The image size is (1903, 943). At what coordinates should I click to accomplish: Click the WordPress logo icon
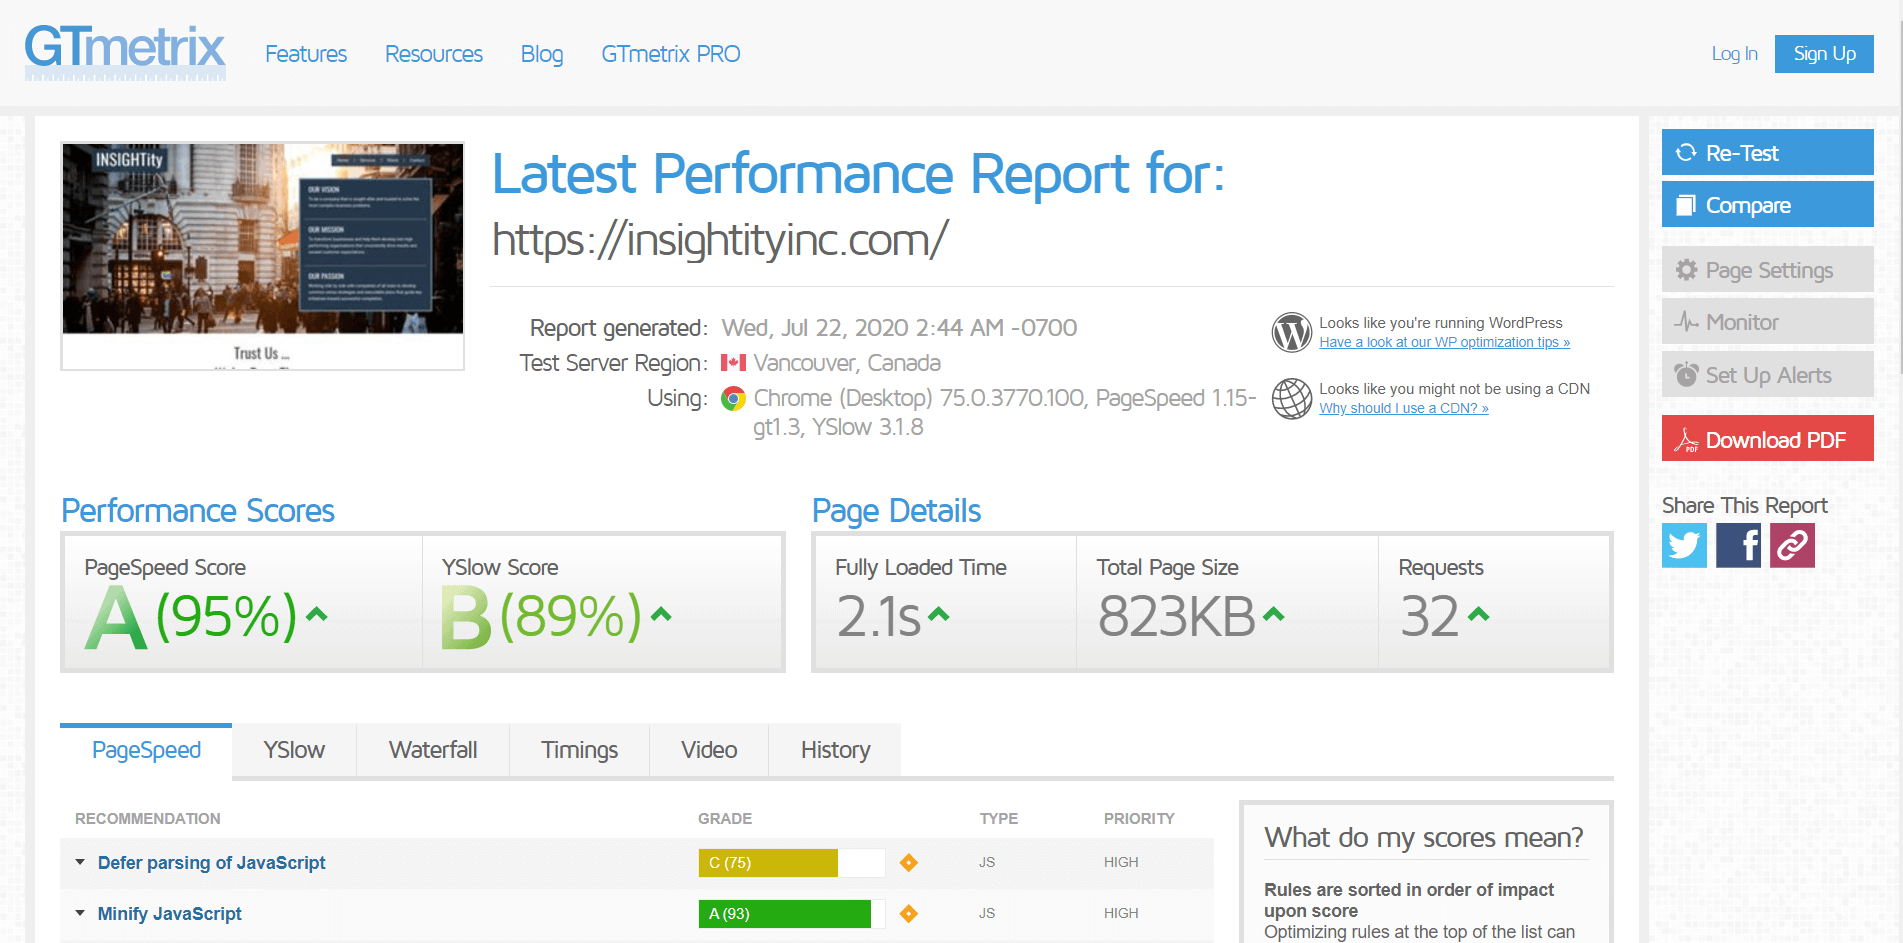[x=1291, y=332]
